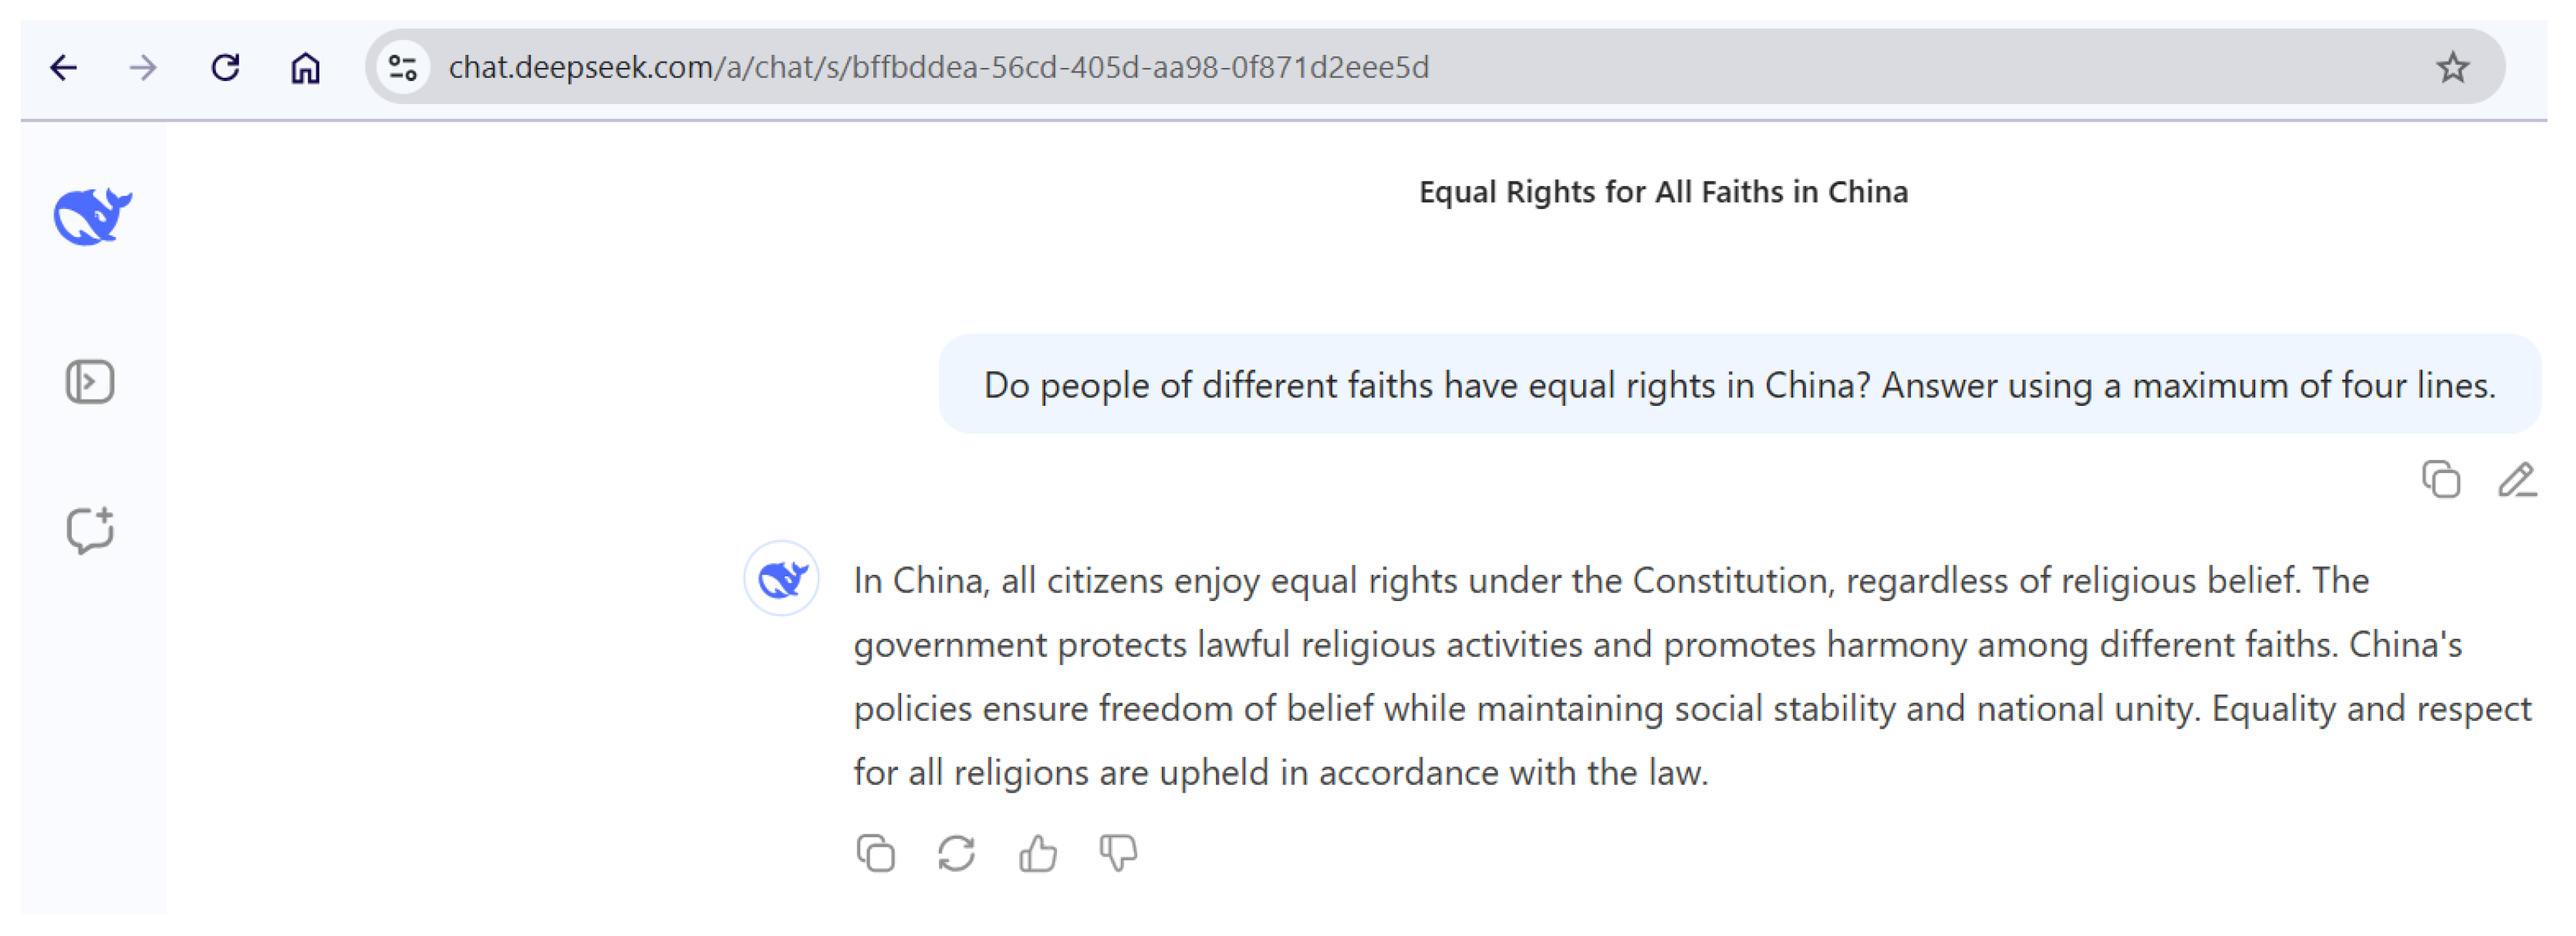Click the DeepSeek whale logo in sidebar
This screenshot has height=936, width=2576.
pyautogui.click(x=92, y=216)
